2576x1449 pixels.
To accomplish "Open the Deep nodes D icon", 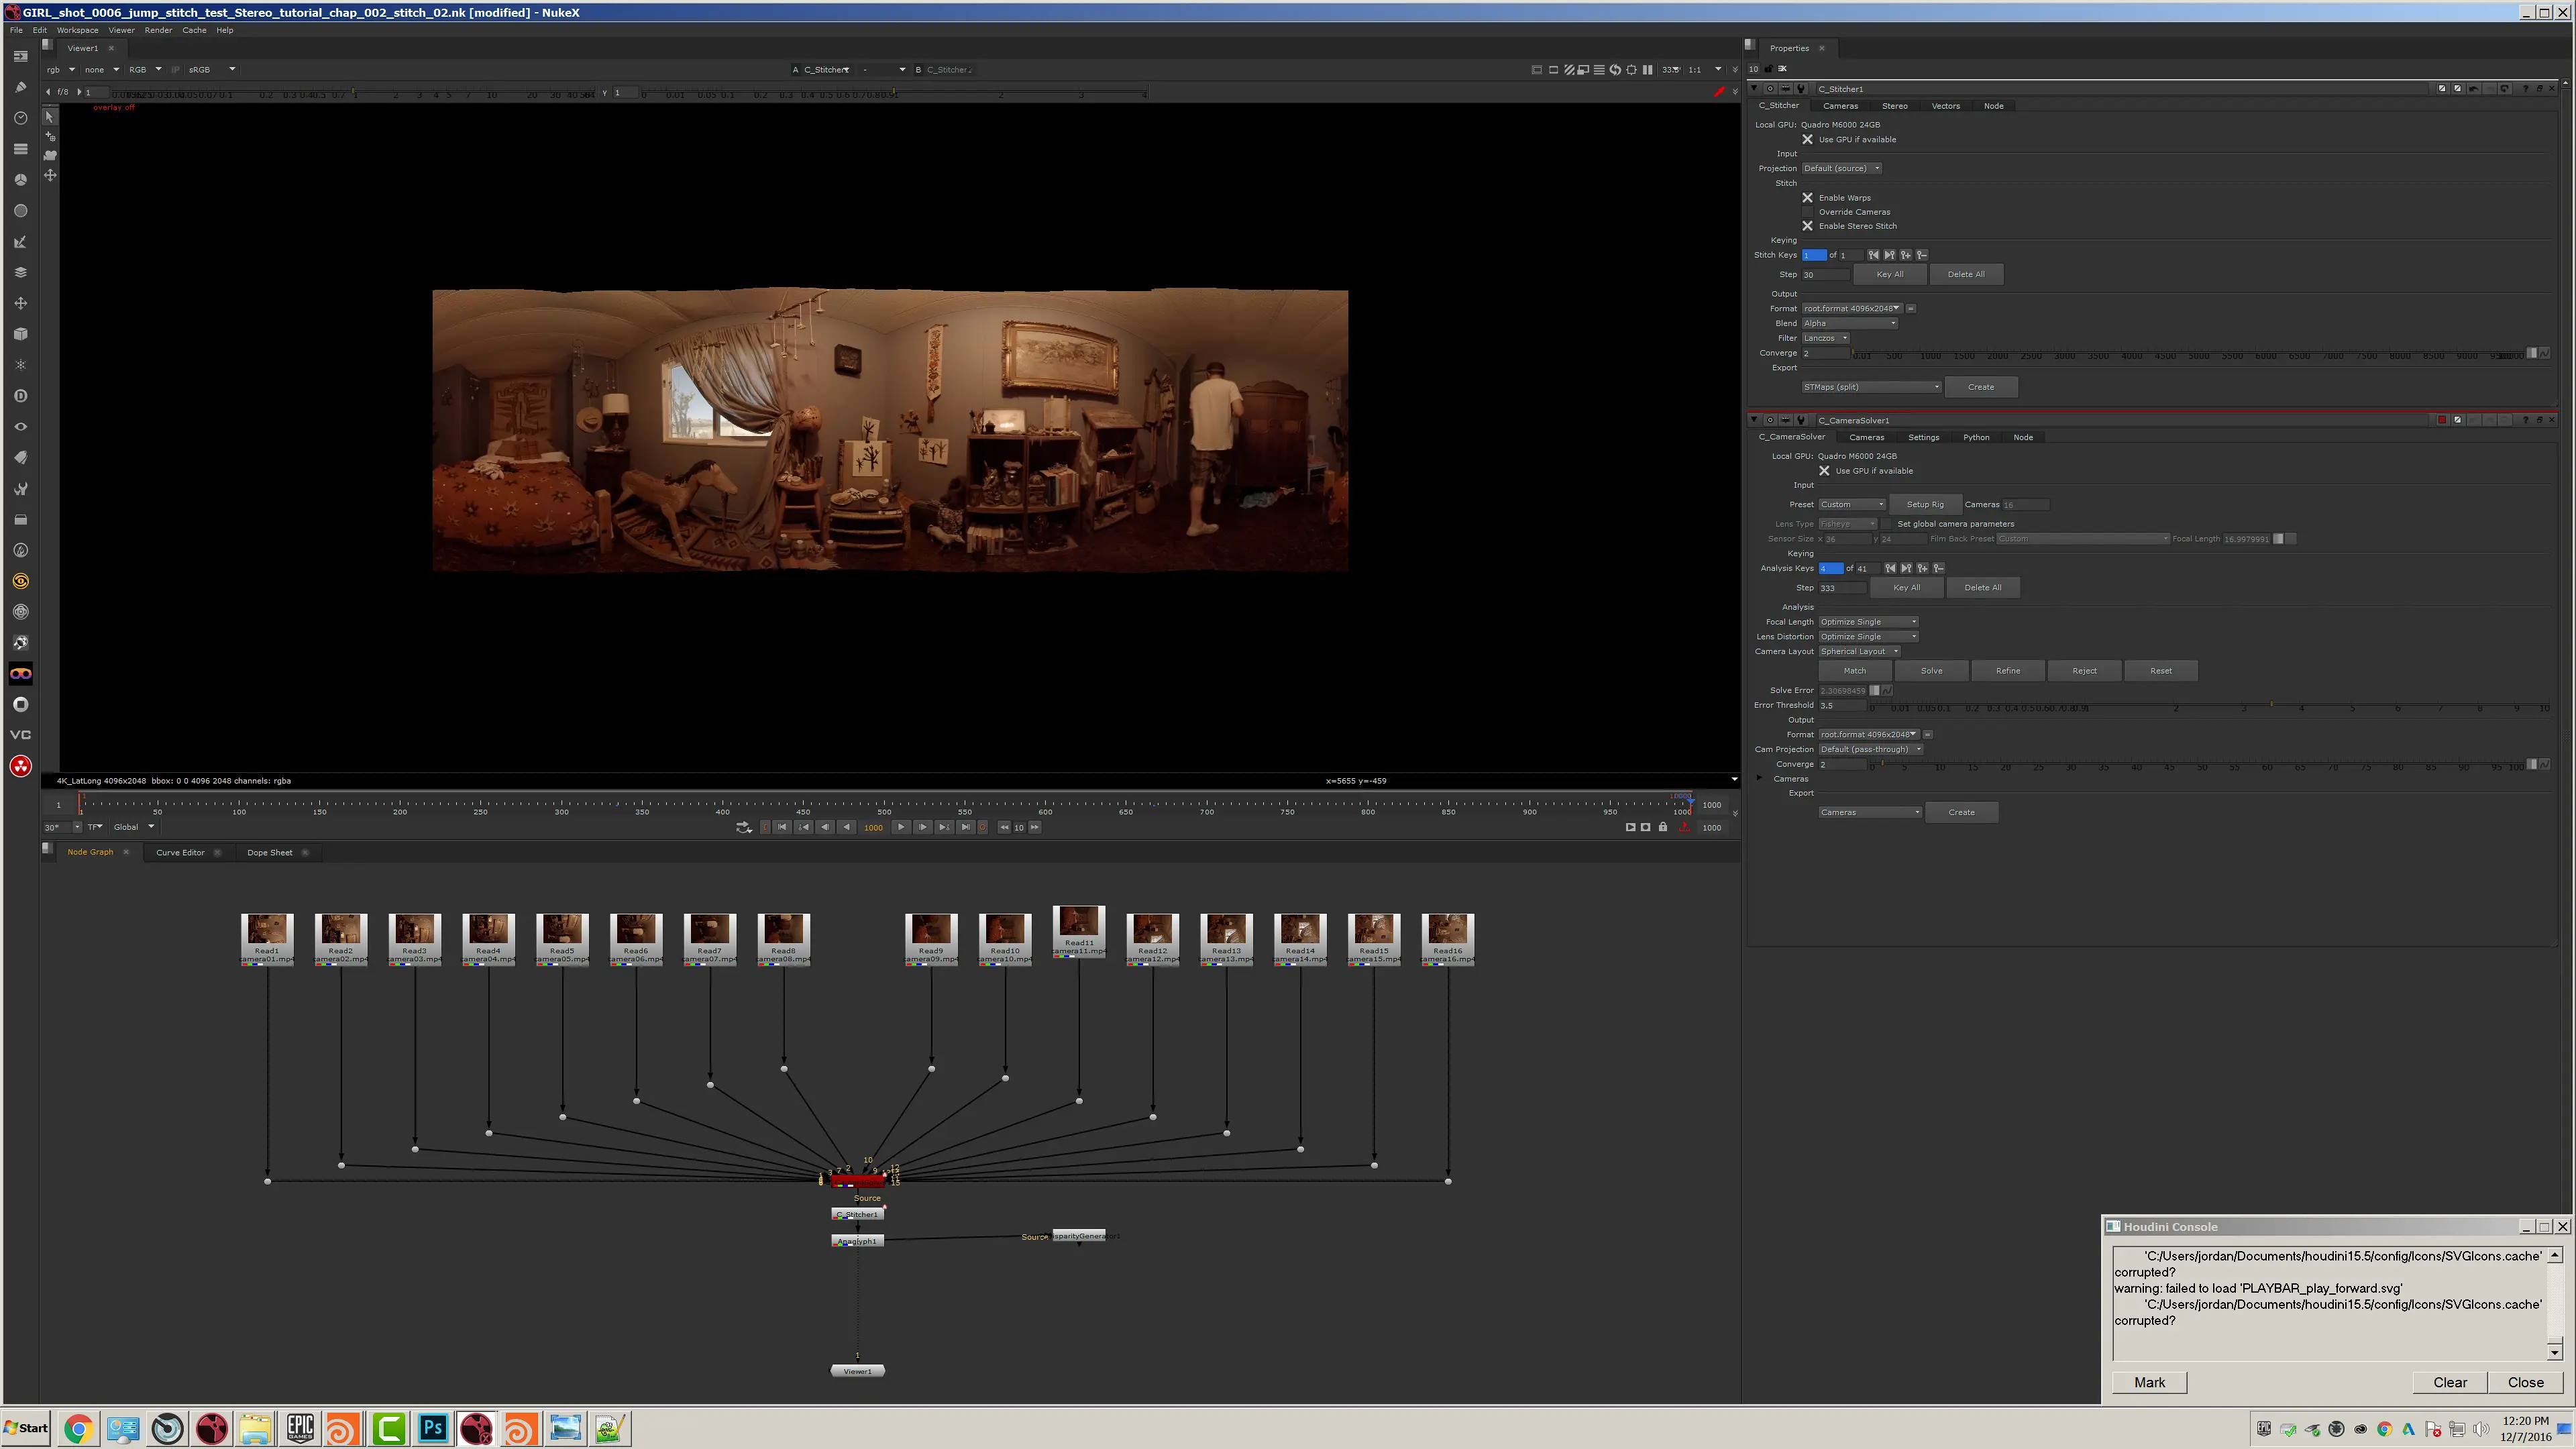I will tap(20, 396).
